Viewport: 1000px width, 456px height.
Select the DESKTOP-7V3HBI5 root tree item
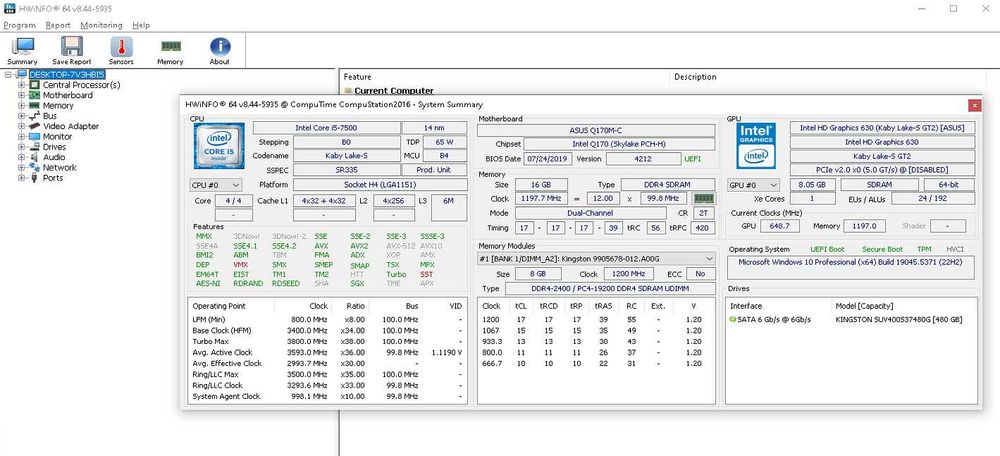click(x=67, y=75)
